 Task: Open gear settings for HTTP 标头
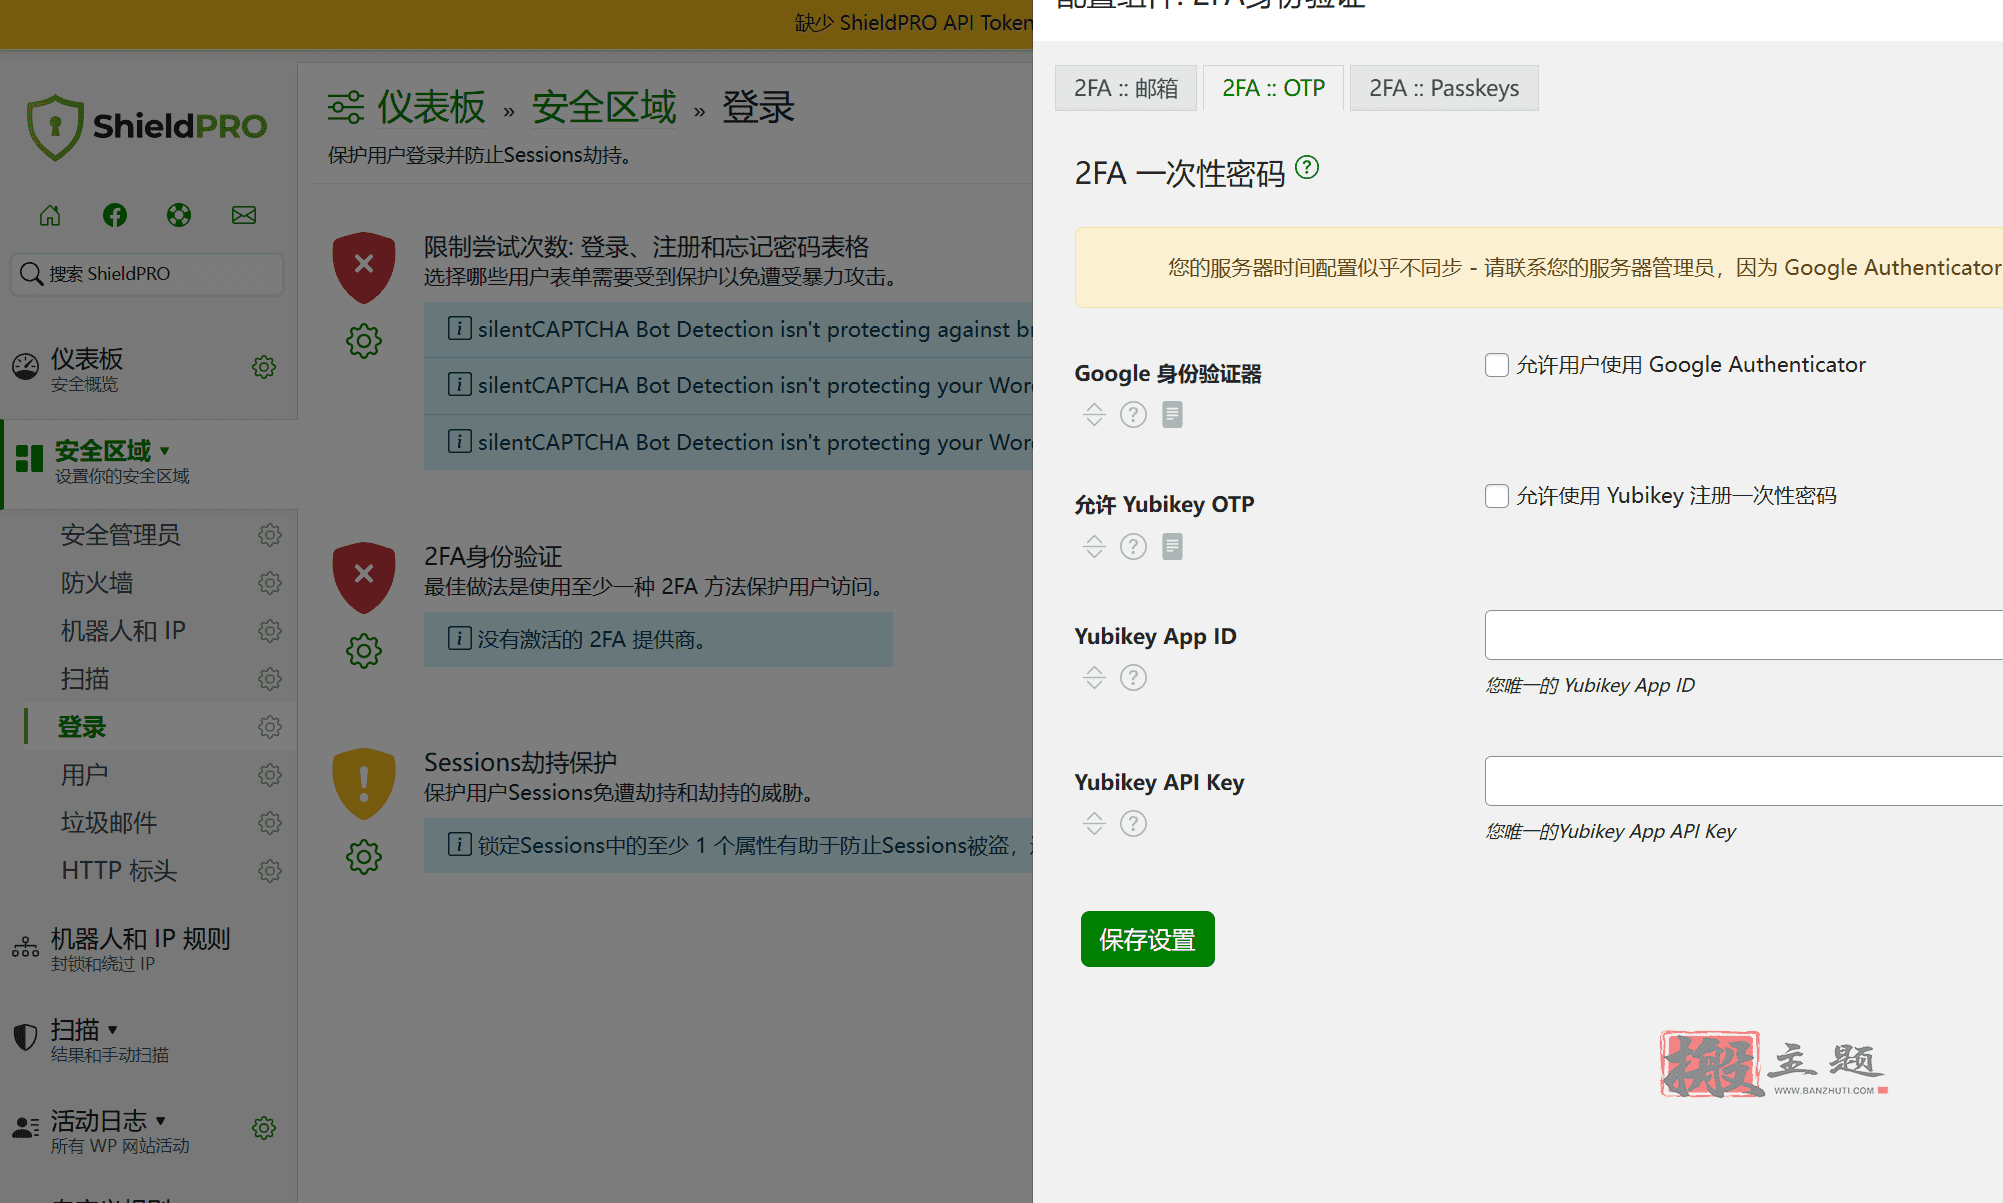270,871
